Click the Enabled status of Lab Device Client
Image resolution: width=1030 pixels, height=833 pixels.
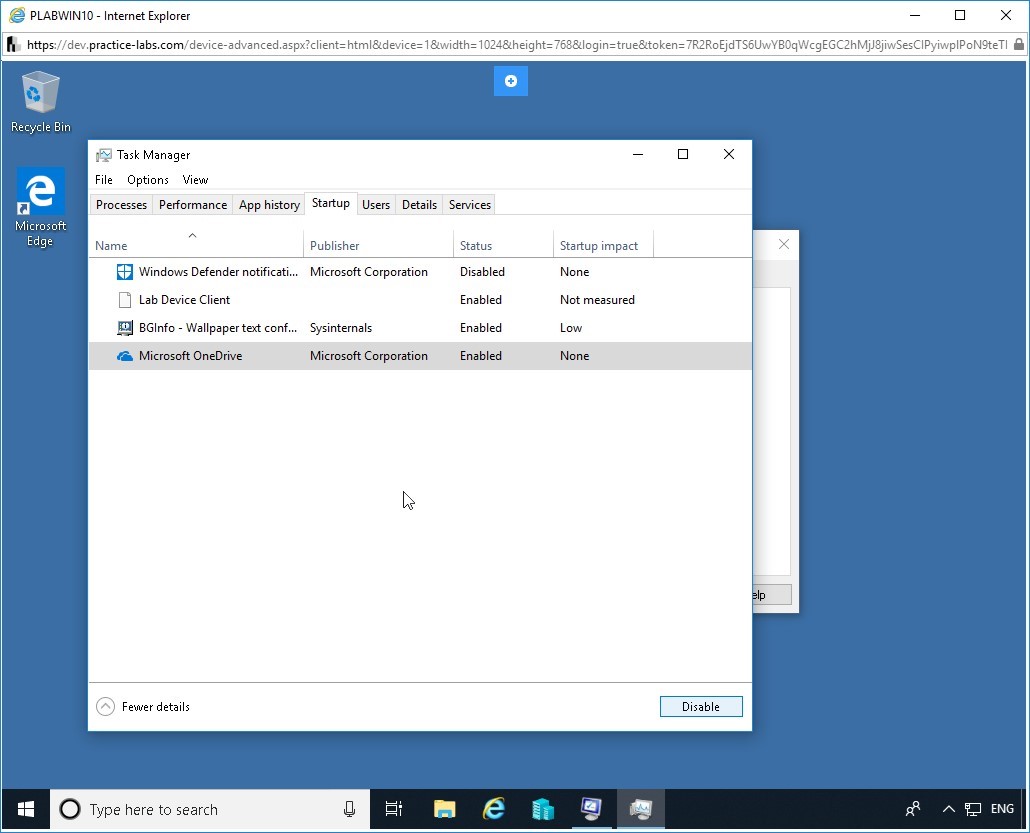[x=481, y=300]
